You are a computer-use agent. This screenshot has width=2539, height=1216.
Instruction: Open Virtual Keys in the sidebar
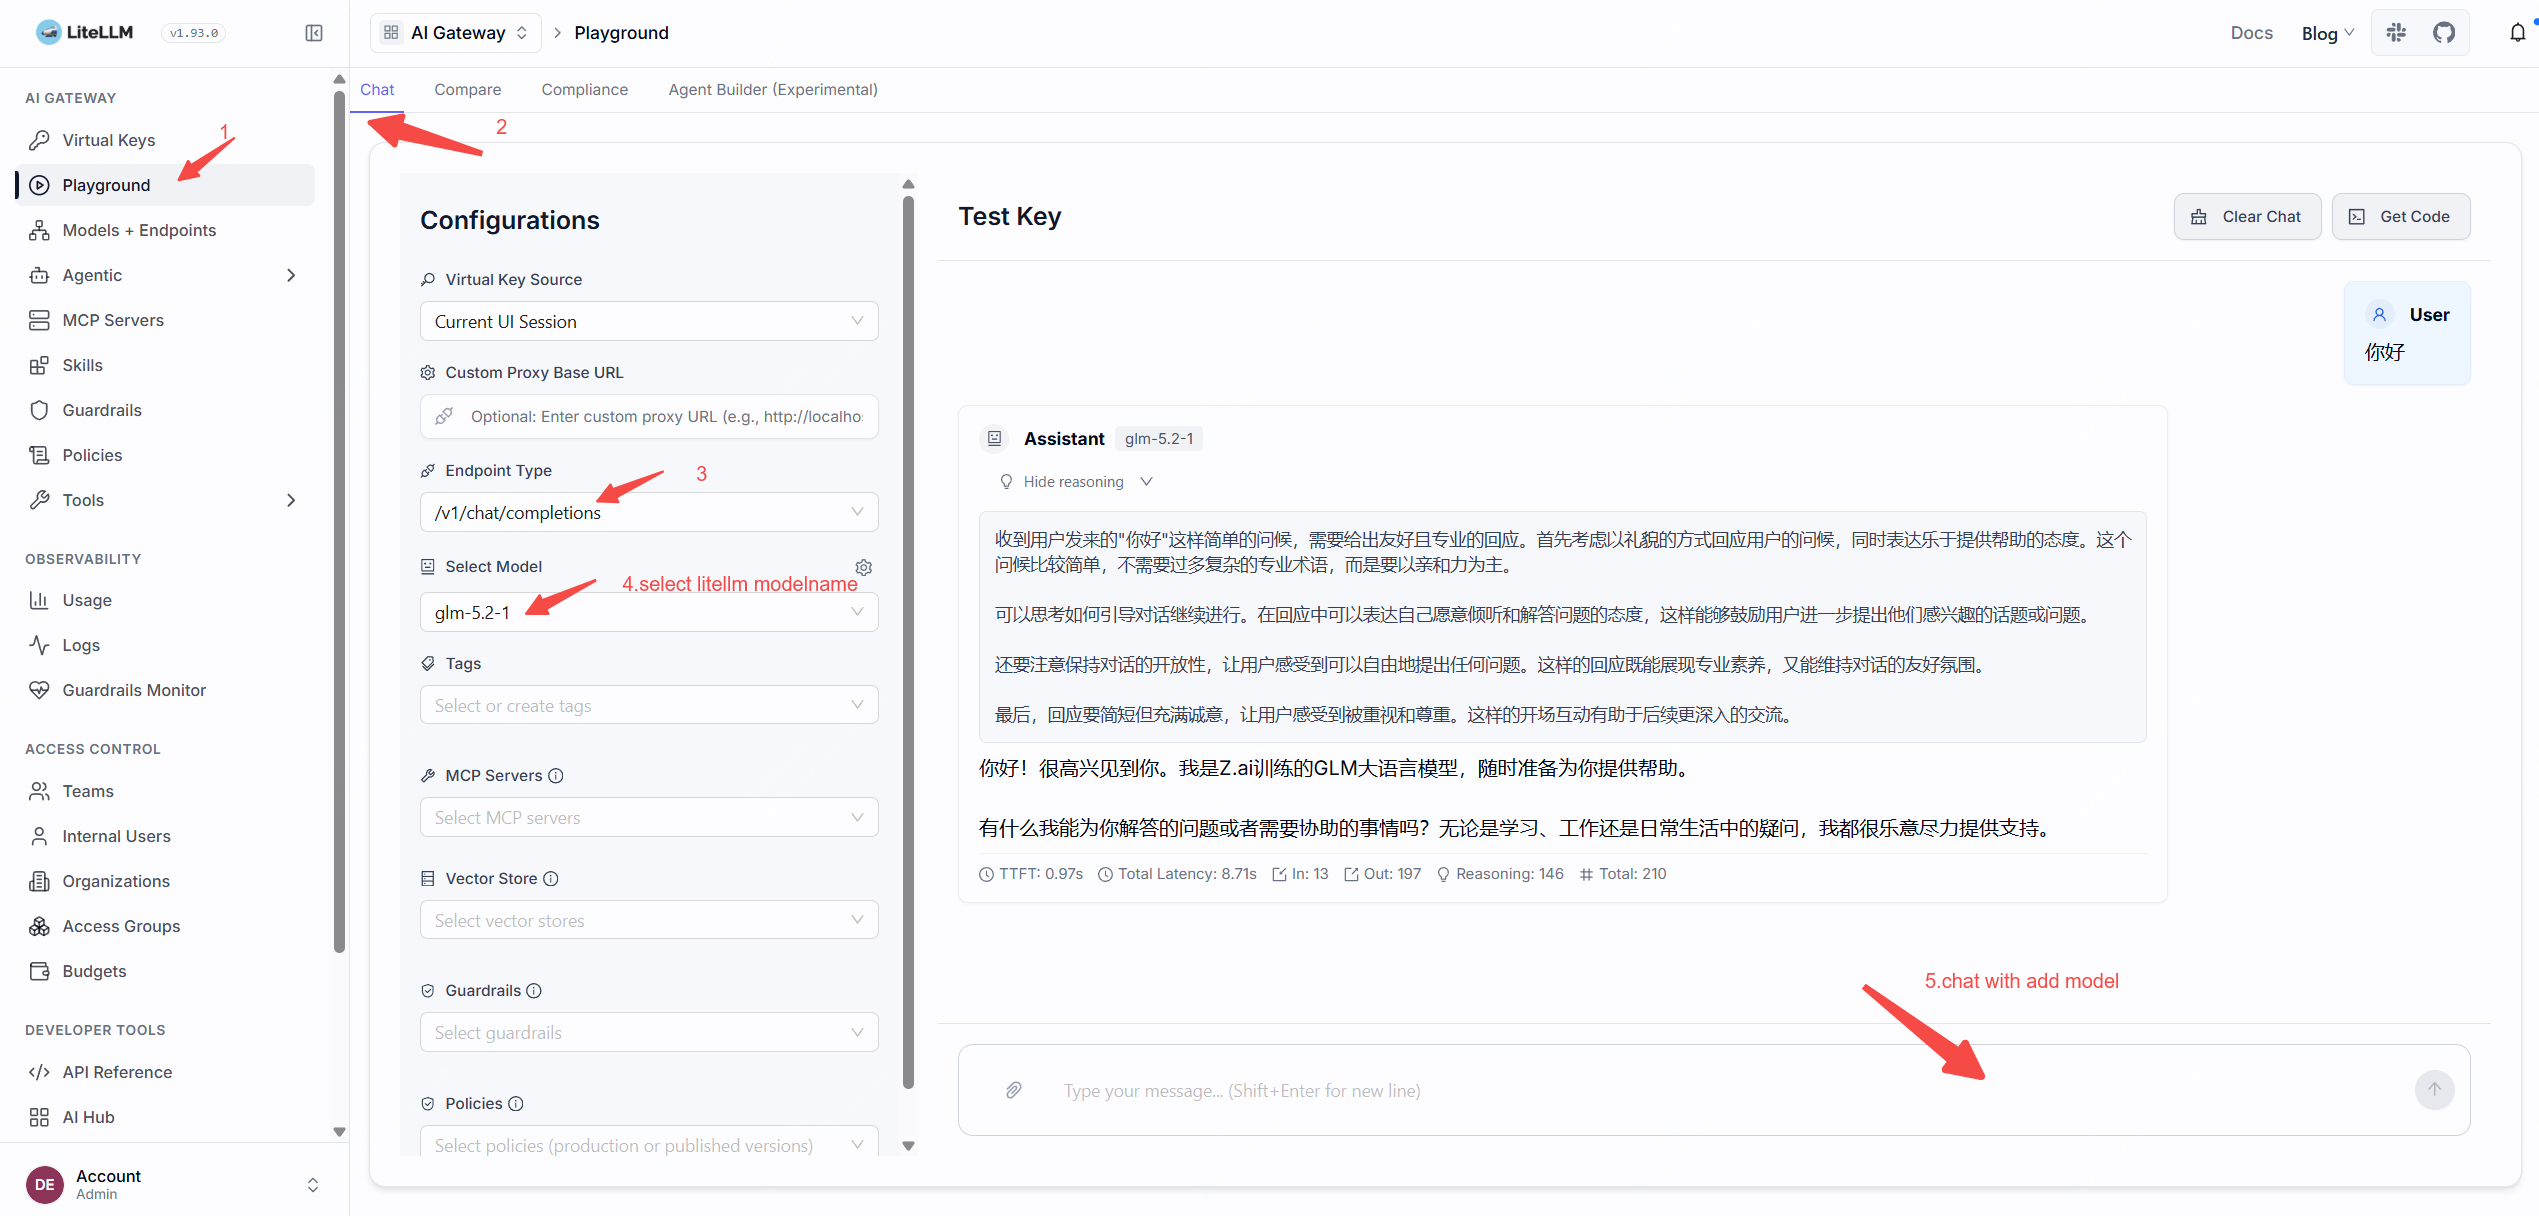(165, 140)
